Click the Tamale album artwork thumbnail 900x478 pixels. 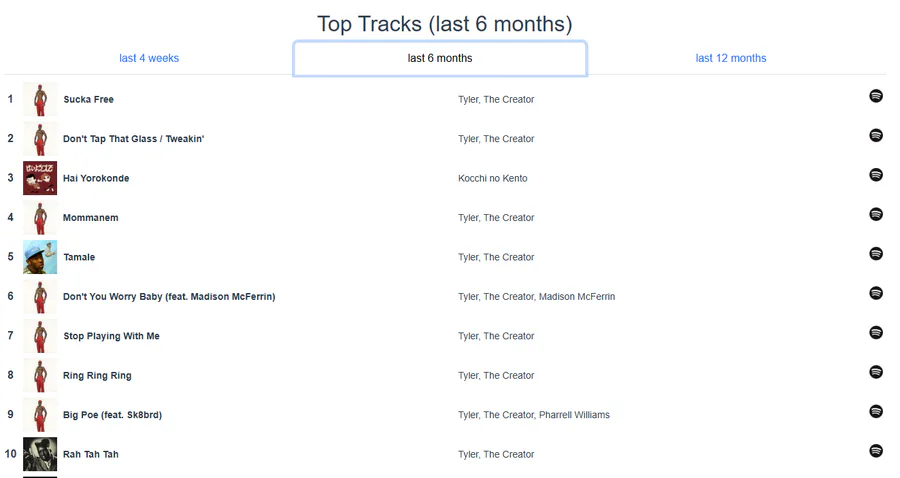(40, 257)
